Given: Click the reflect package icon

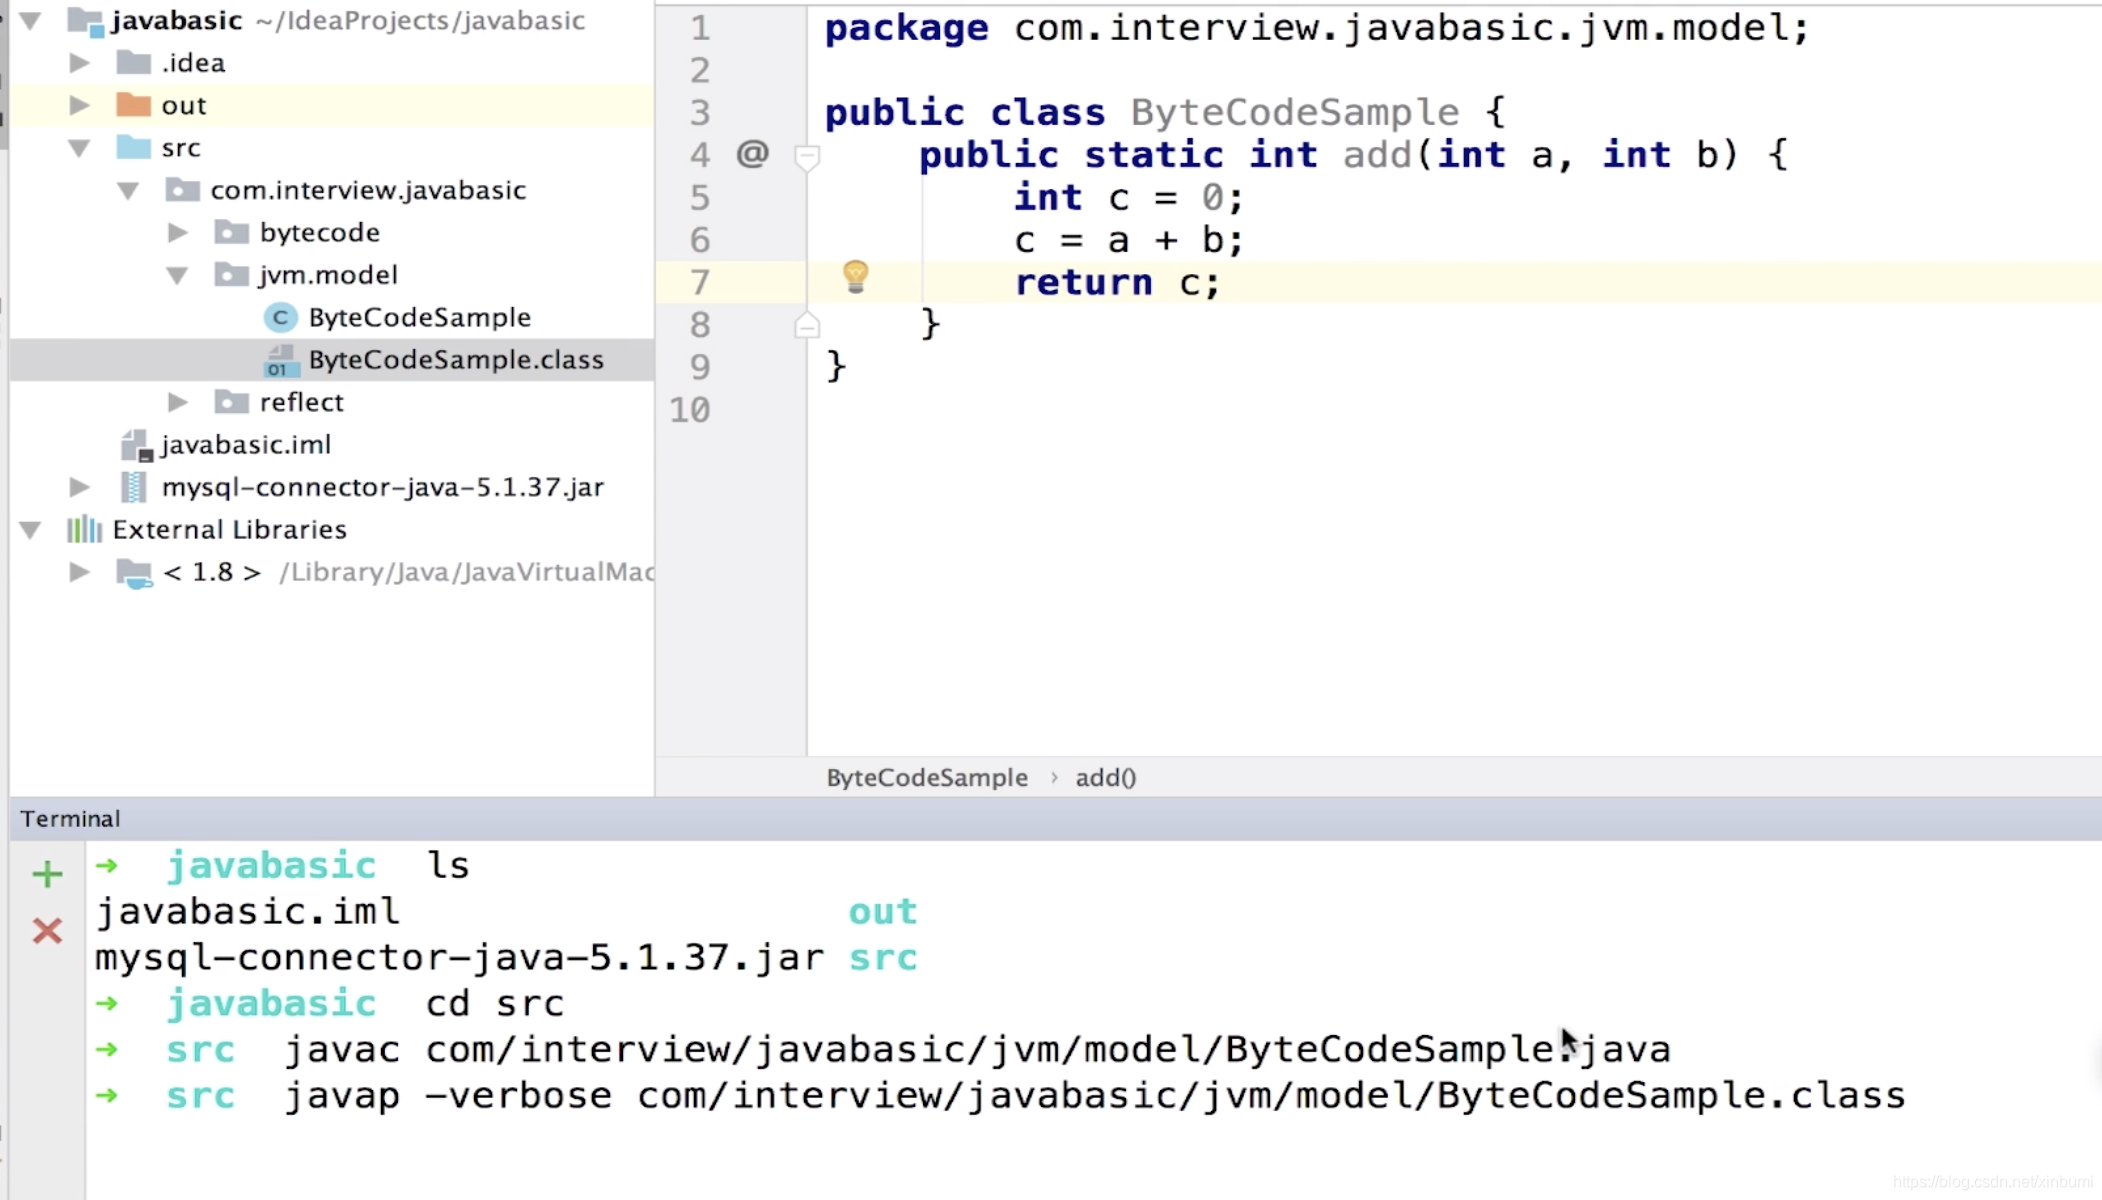Looking at the screenshot, I should (231, 402).
